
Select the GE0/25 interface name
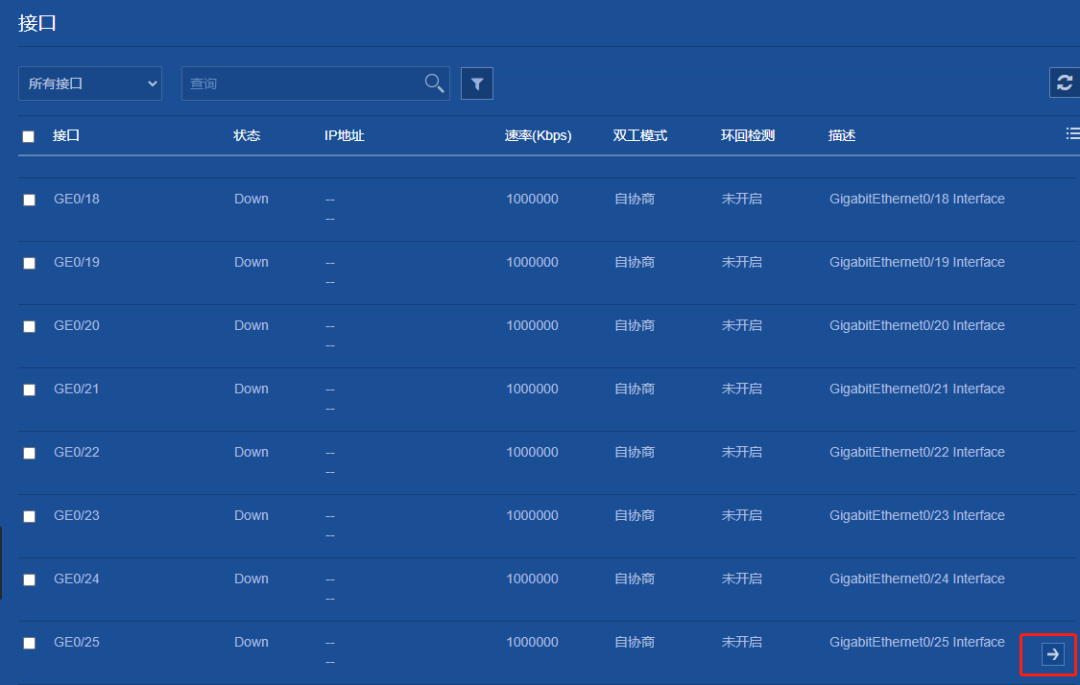[x=76, y=642]
